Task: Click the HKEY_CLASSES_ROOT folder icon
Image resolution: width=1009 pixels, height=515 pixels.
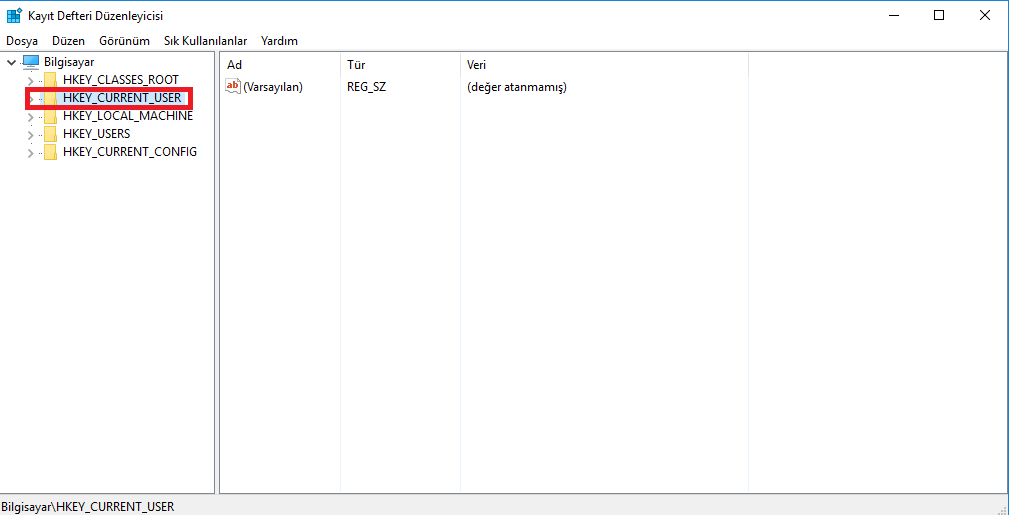Action: tap(50, 80)
